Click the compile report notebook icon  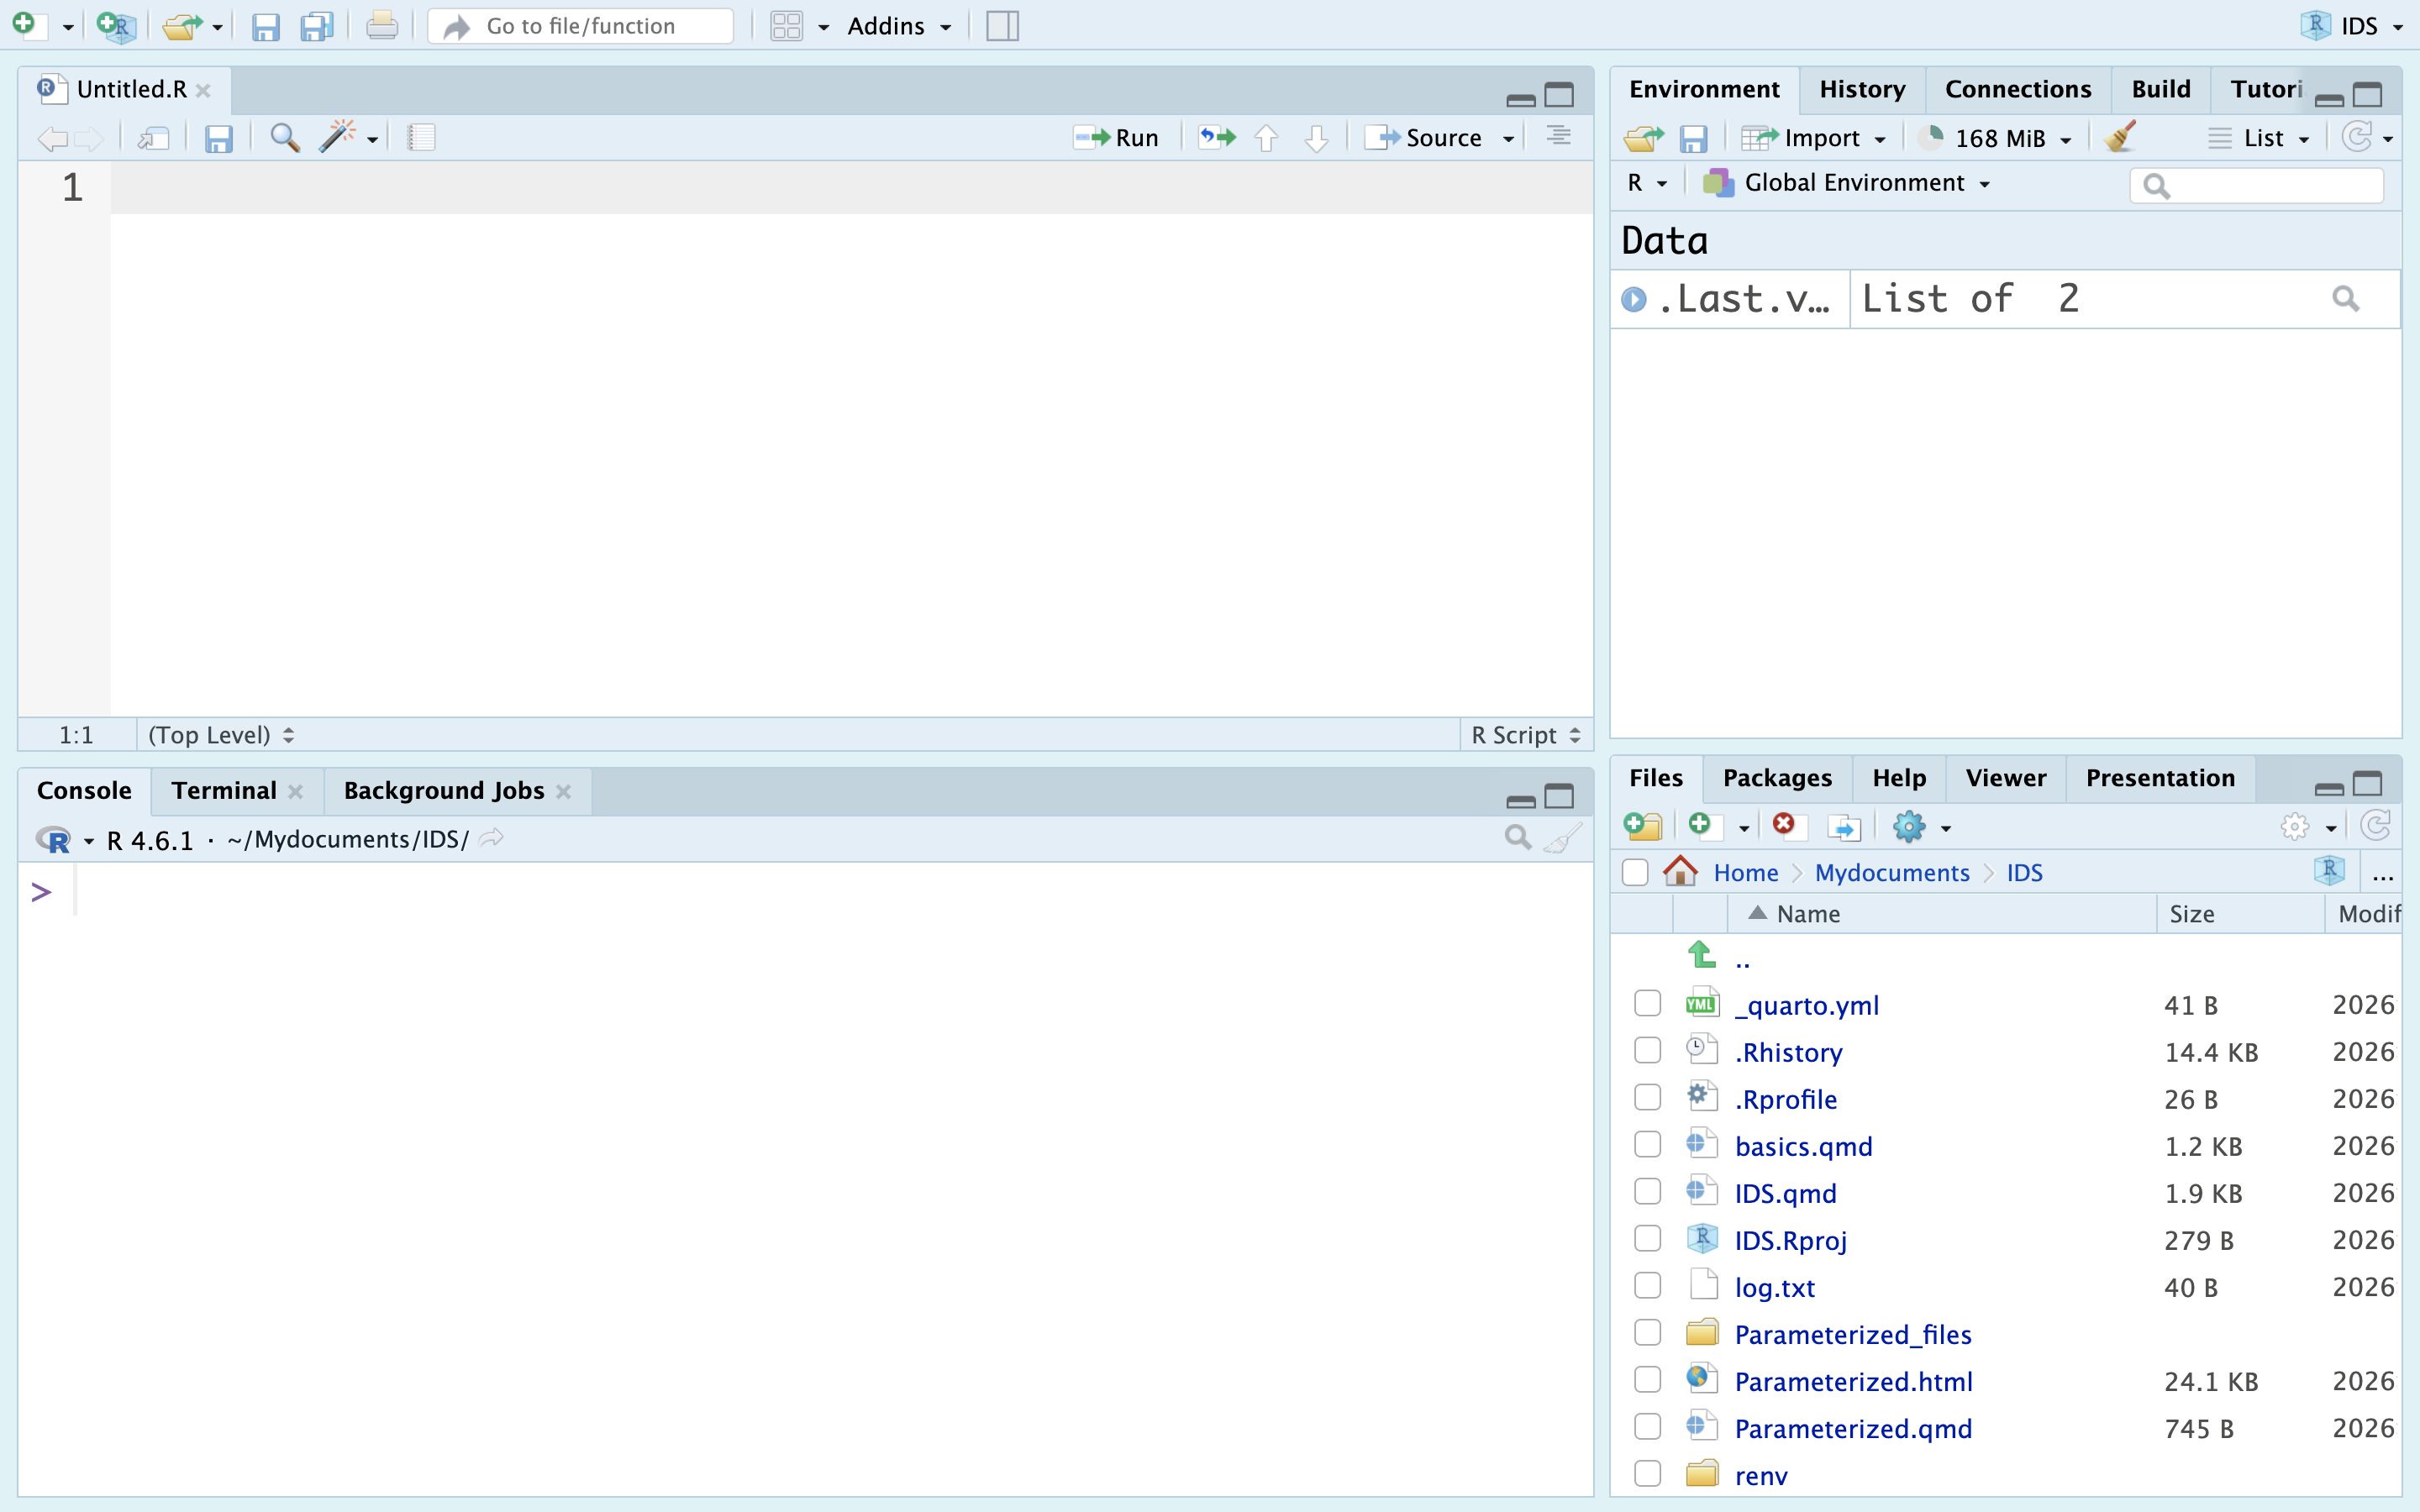[421, 137]
